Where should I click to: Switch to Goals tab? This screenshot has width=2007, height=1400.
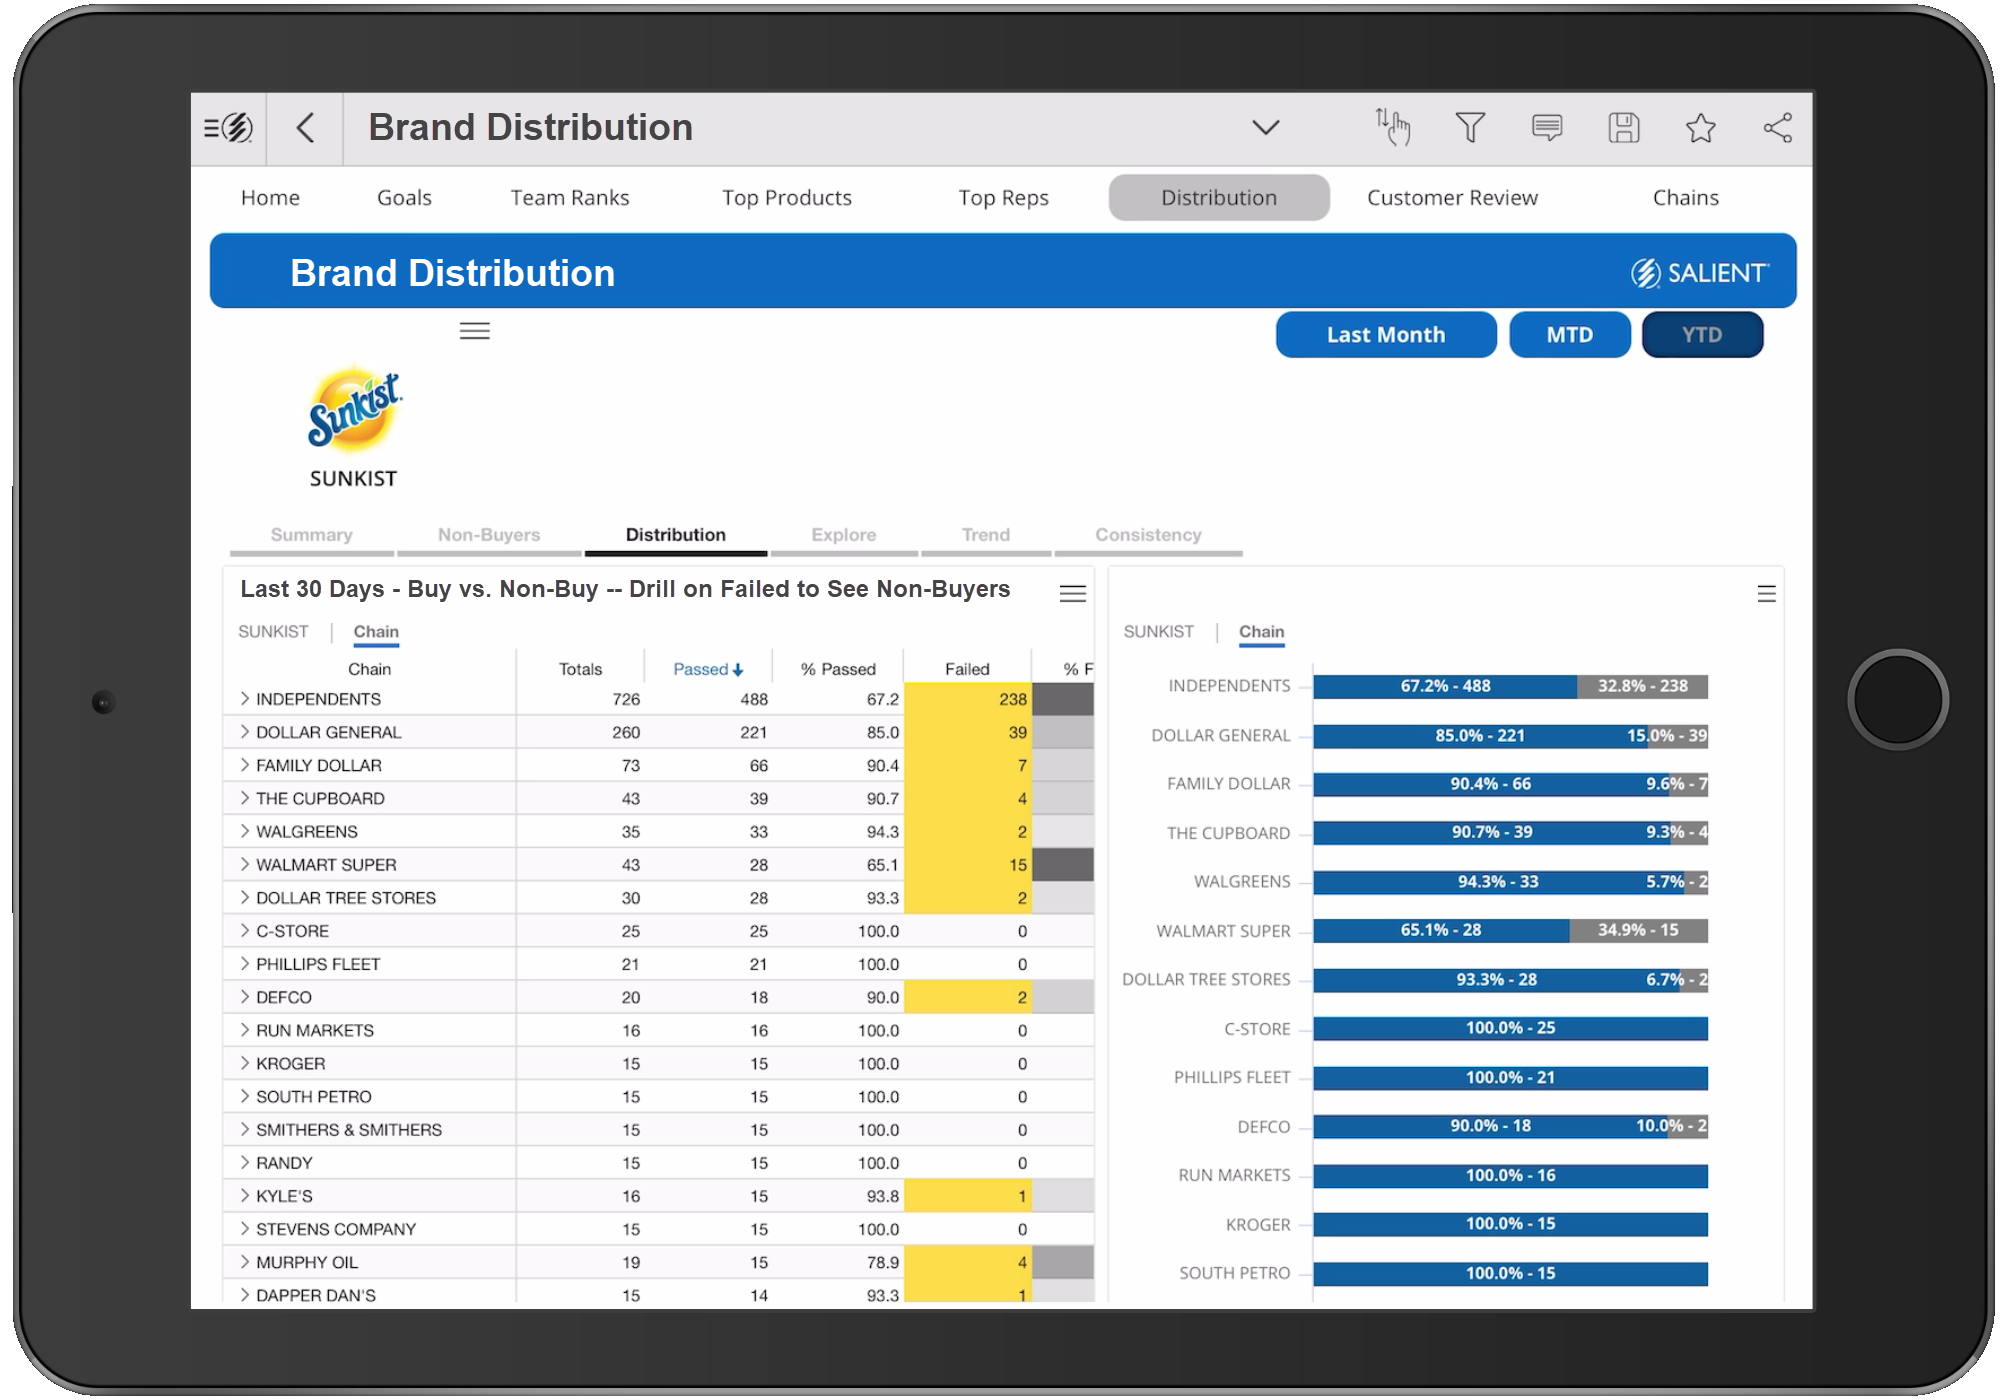pyautogui.click(x=404, y=198)
